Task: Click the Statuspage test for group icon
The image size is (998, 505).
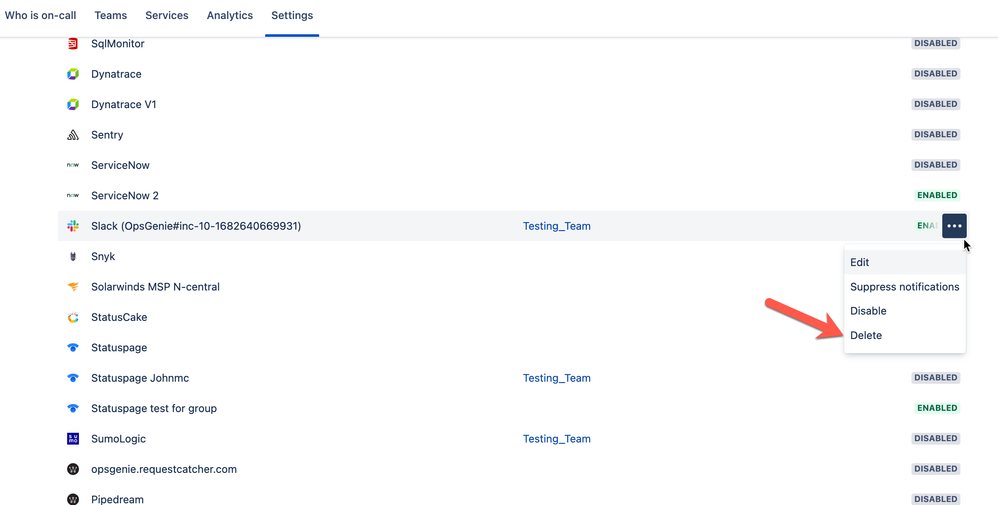Action: pos(73,408)
